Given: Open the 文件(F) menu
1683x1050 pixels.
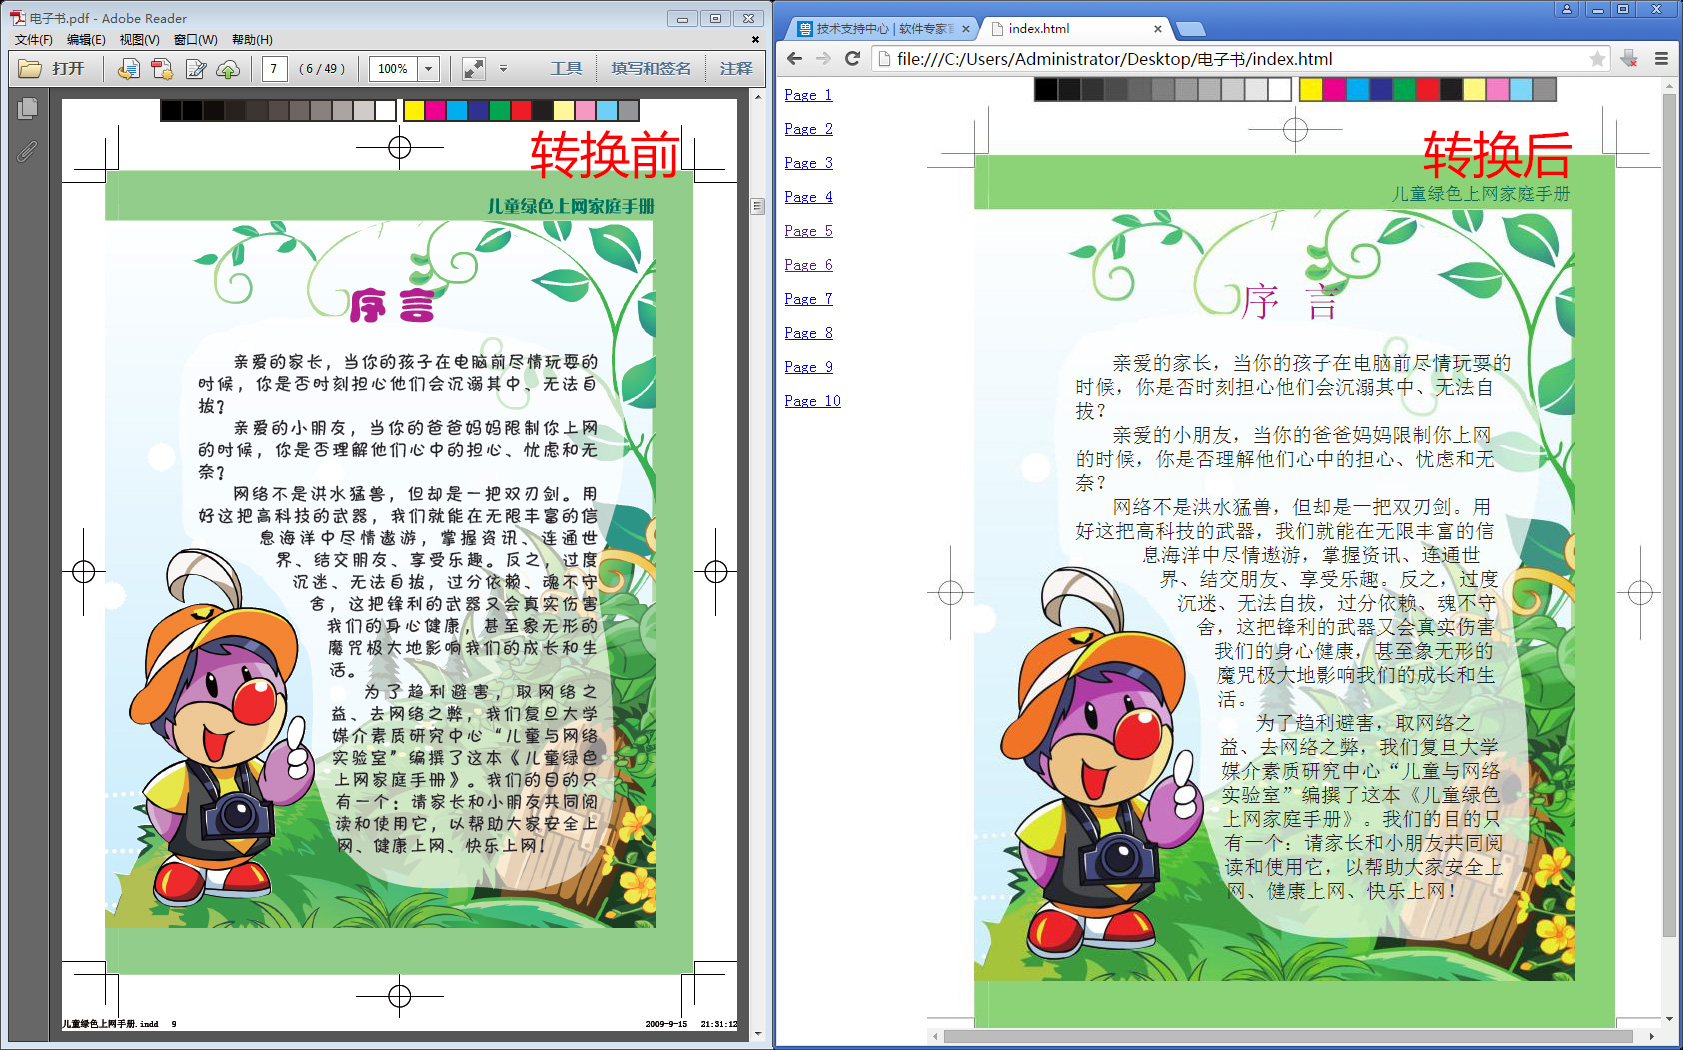Looking at the screenshot, I should point(33,39).
